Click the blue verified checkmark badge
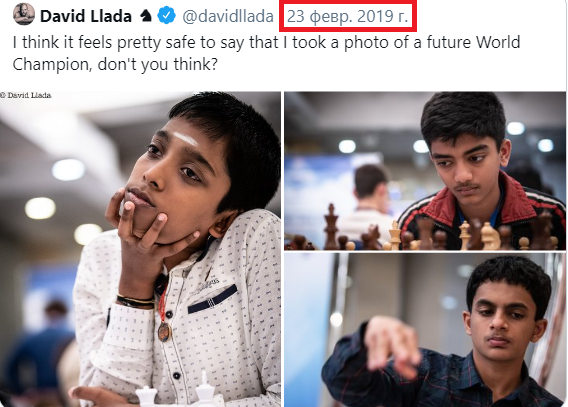This screenshot has width=568, height=407. (167, 16)
